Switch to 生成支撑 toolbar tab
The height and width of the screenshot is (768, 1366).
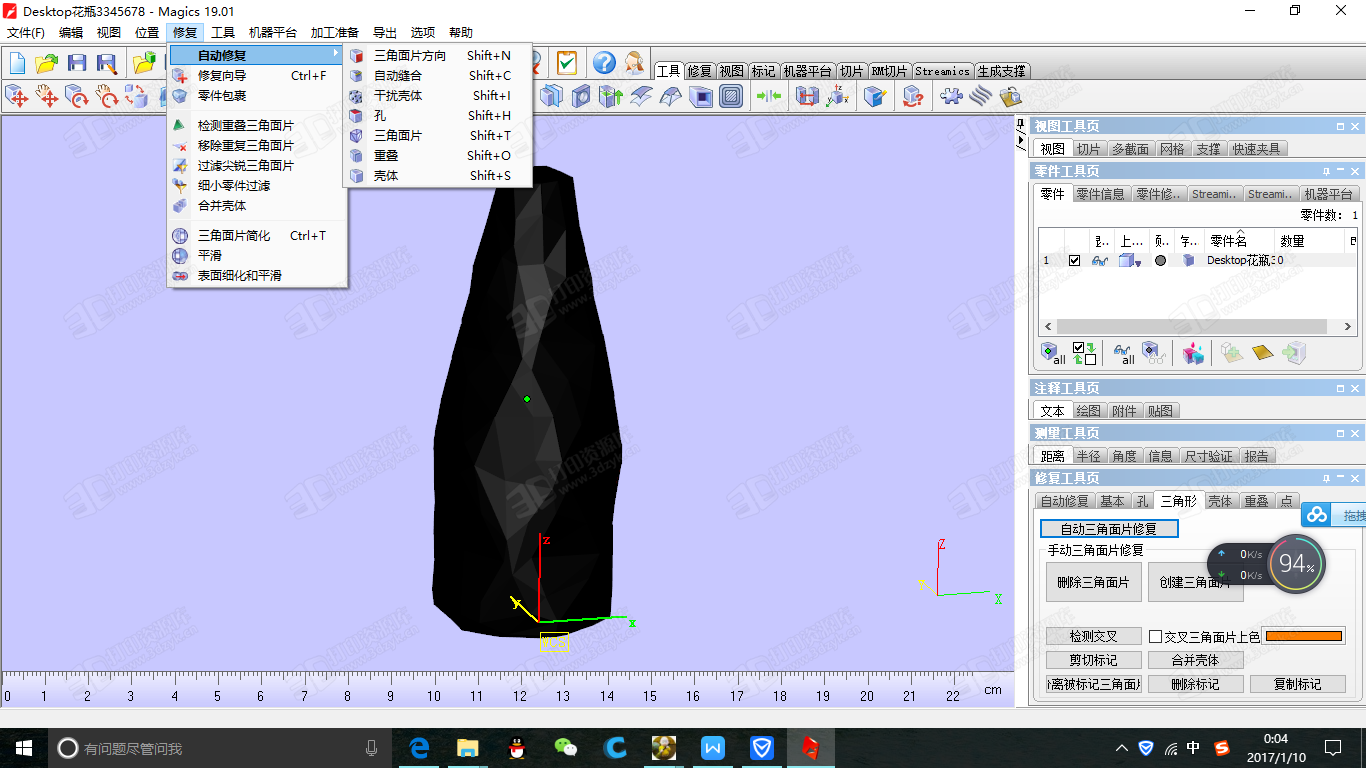click(x=1002, y=71)
